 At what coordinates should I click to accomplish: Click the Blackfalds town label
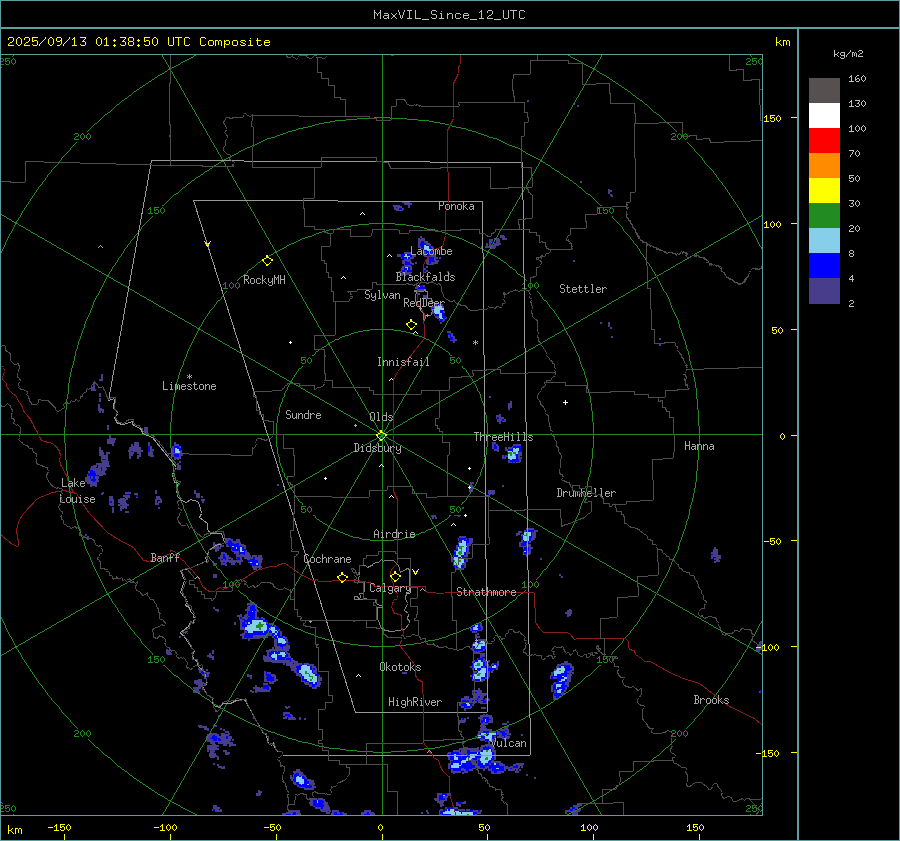[x=425, y=277]
